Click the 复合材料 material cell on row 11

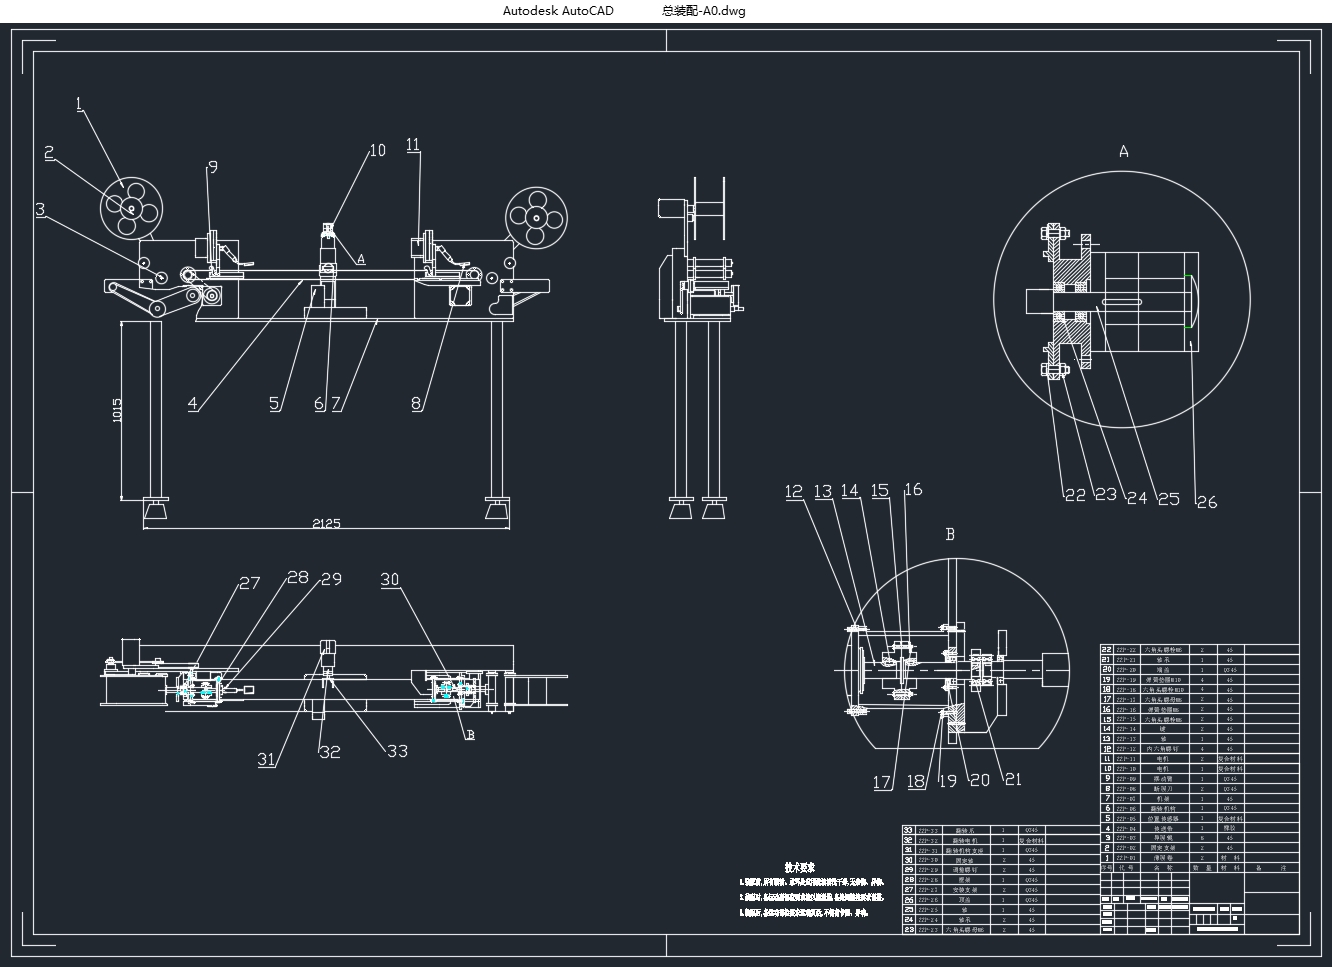click(1230, 758)
